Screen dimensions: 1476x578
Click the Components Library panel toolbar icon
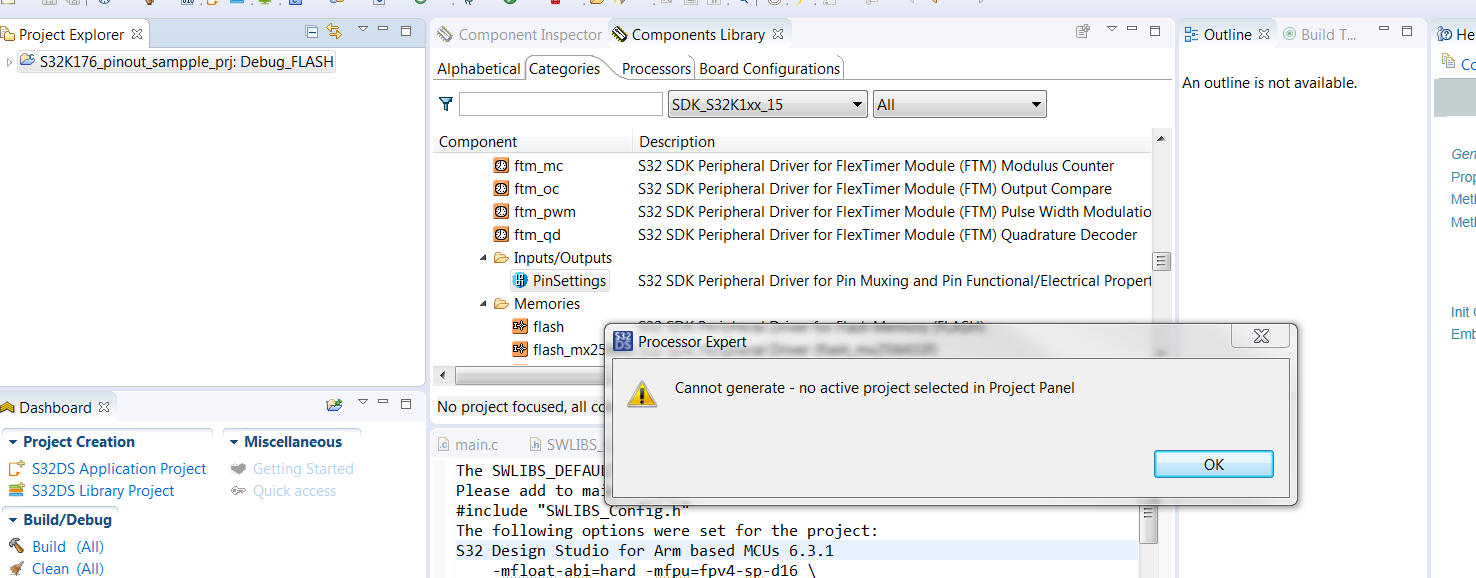click(1082, 32)
